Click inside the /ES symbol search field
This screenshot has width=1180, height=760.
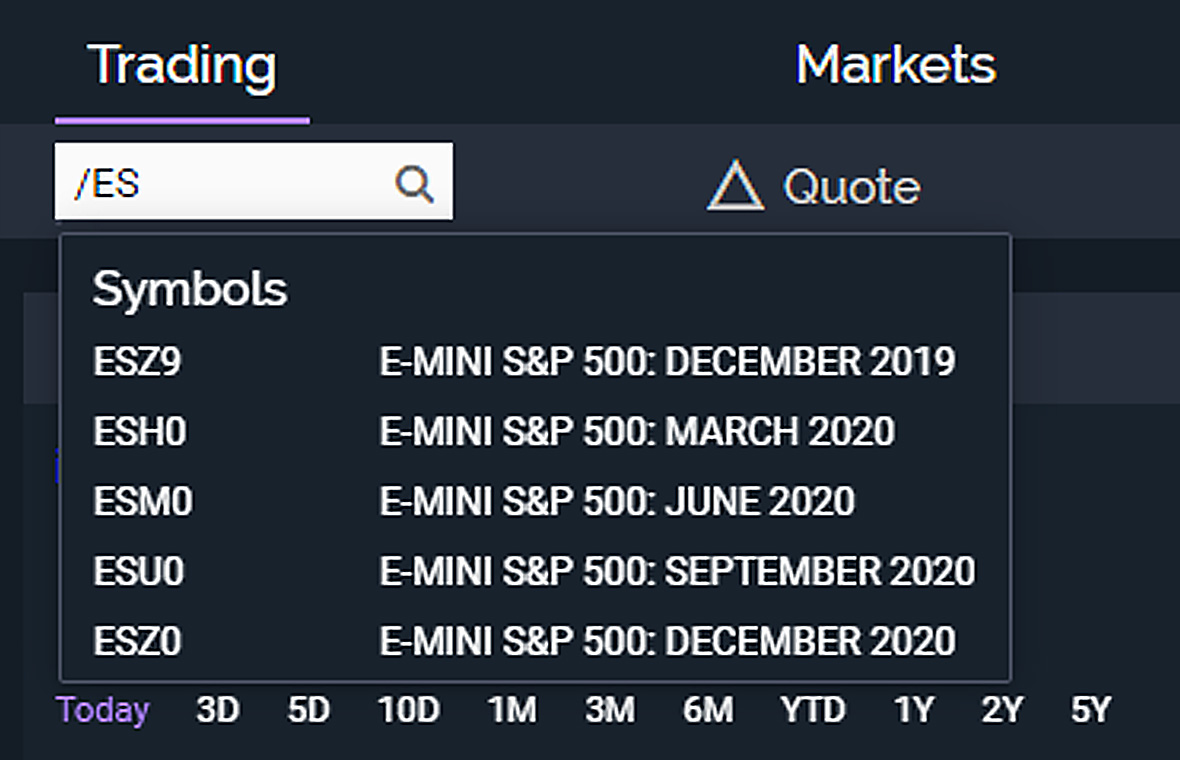pyautogui.click(x=220, y=183)
